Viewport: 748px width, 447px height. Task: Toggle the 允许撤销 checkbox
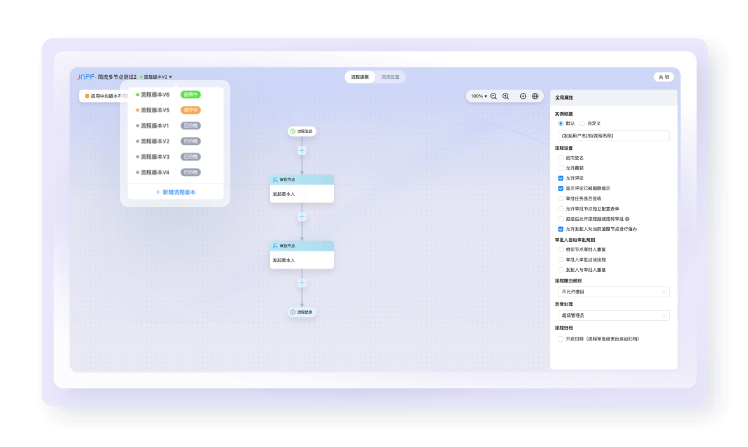tap(561, 168)
